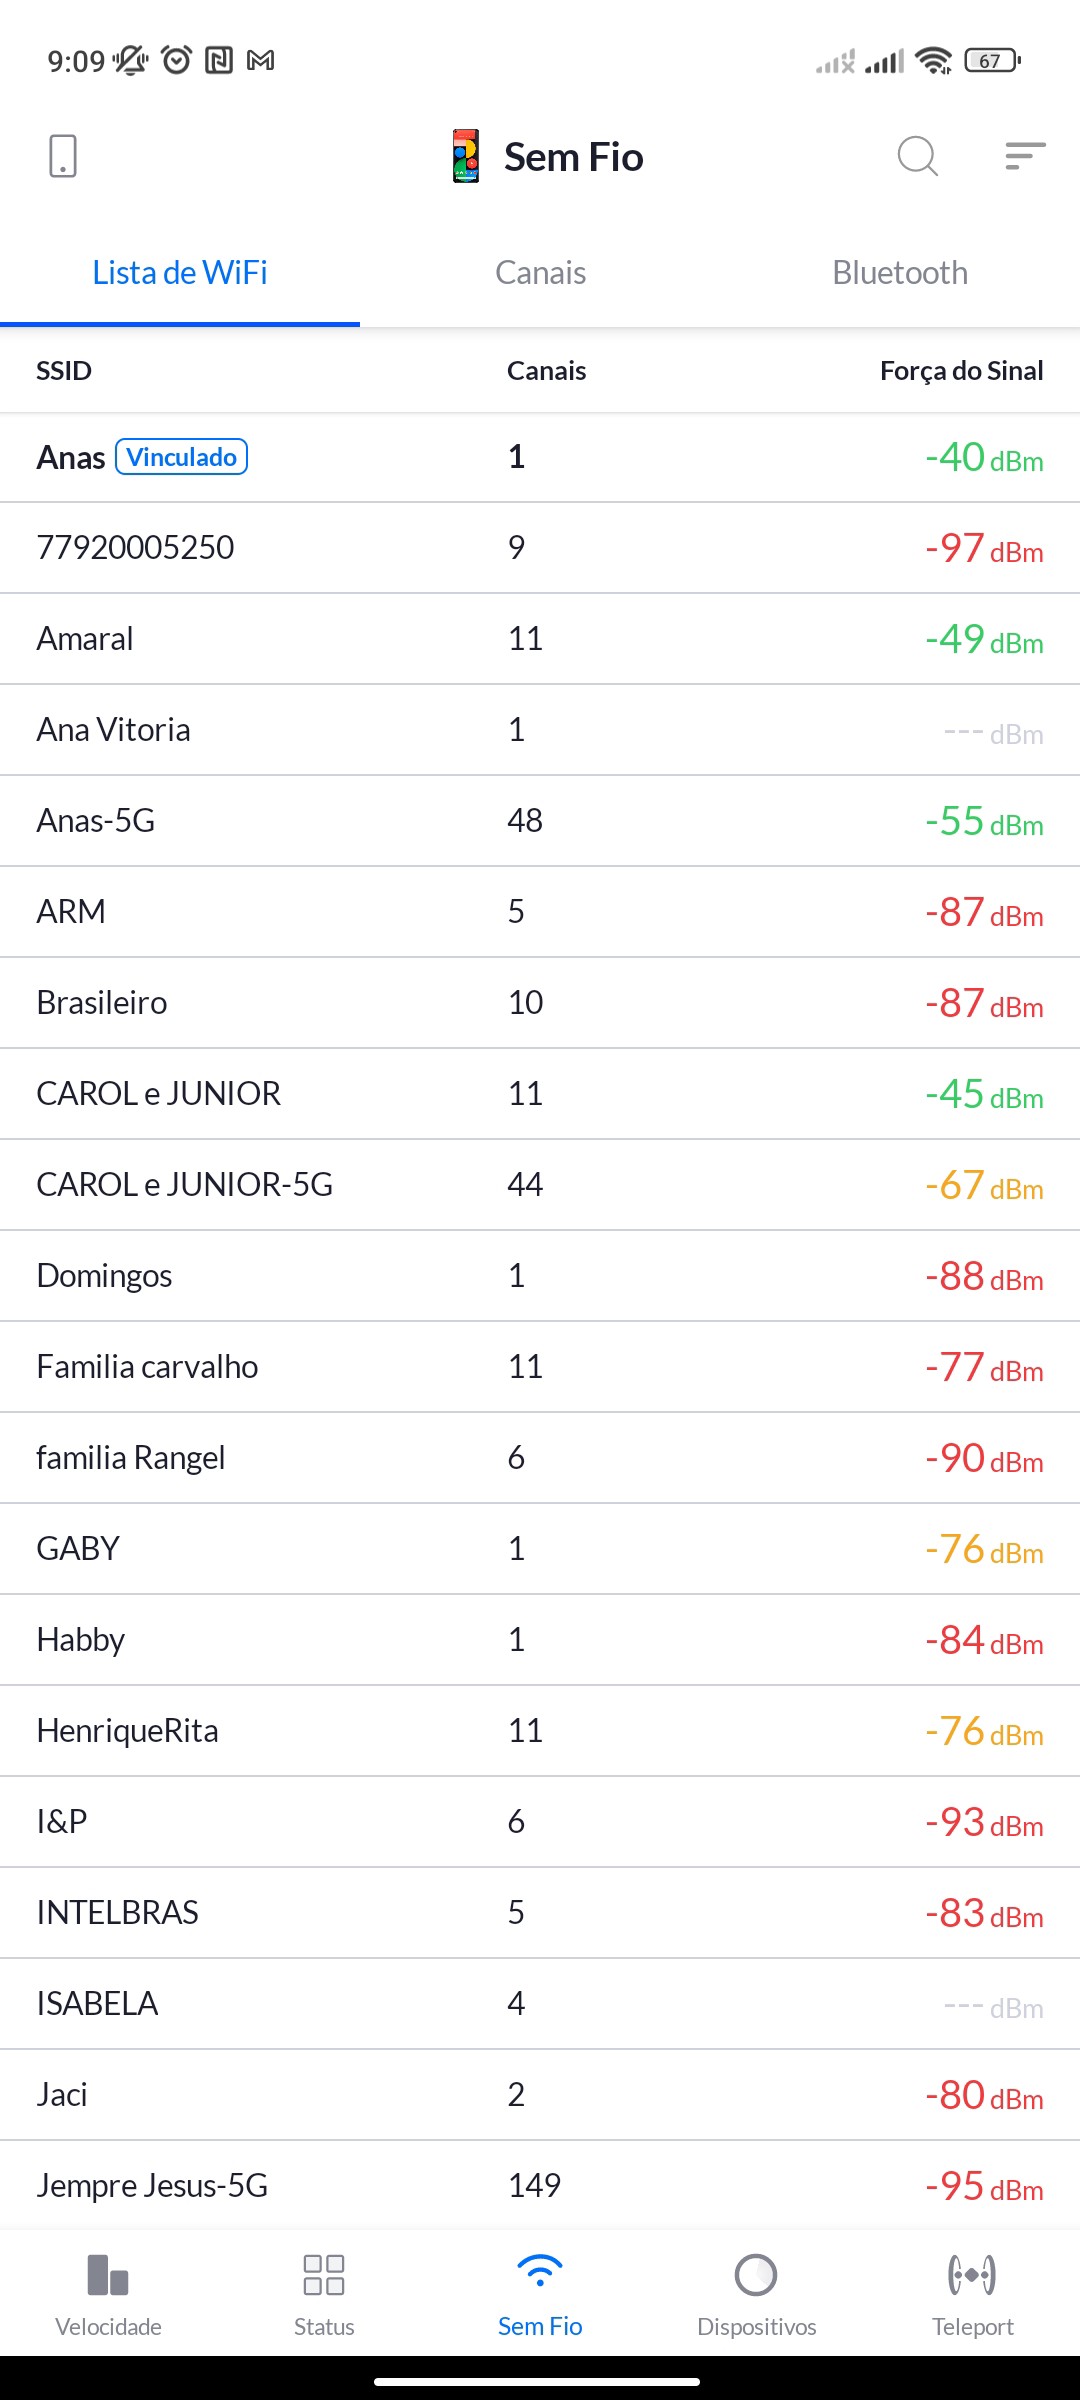Tap the SSID column header
Screen dimensions: 1080x2400
[x=64, y=371]
